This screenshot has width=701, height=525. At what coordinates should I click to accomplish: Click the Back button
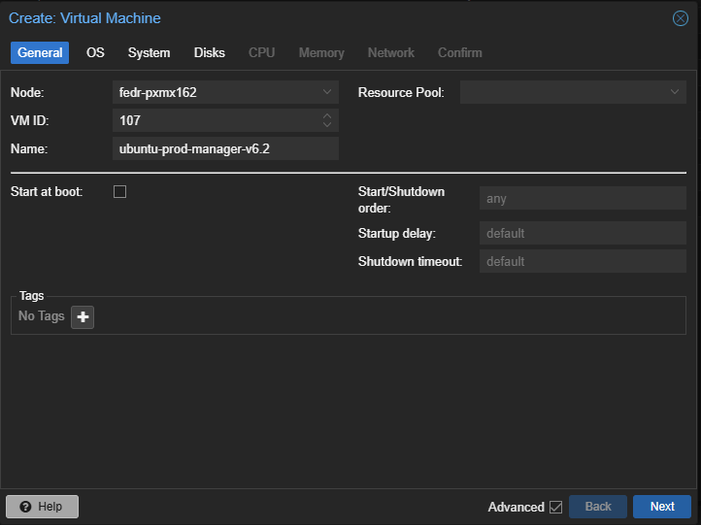pyautogui.click(x=598, y=507)
